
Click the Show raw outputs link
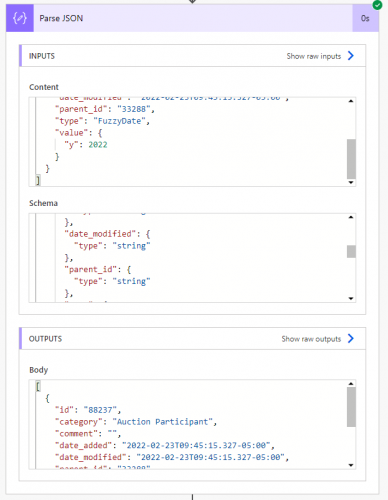311,339
